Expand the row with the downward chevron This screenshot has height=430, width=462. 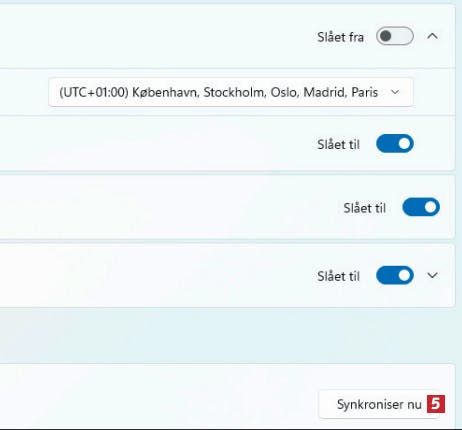432,275
